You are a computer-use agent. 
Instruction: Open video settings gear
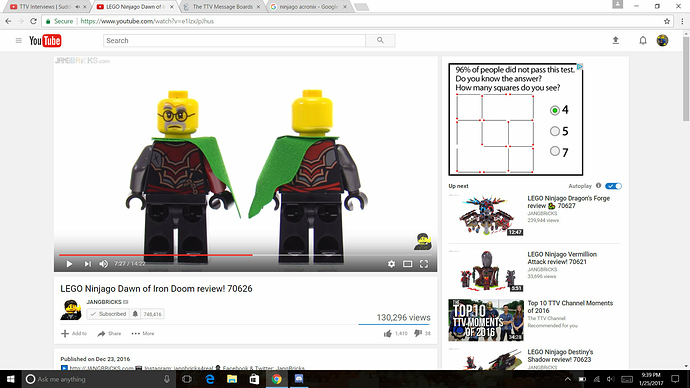pyautogui.click(x=391, y=264)
